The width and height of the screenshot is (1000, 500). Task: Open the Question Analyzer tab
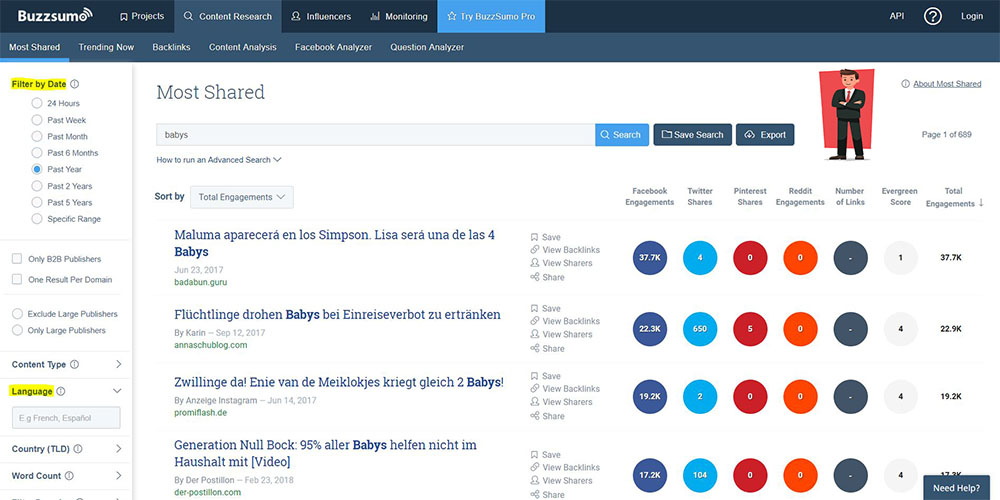(x=427, y=47)
